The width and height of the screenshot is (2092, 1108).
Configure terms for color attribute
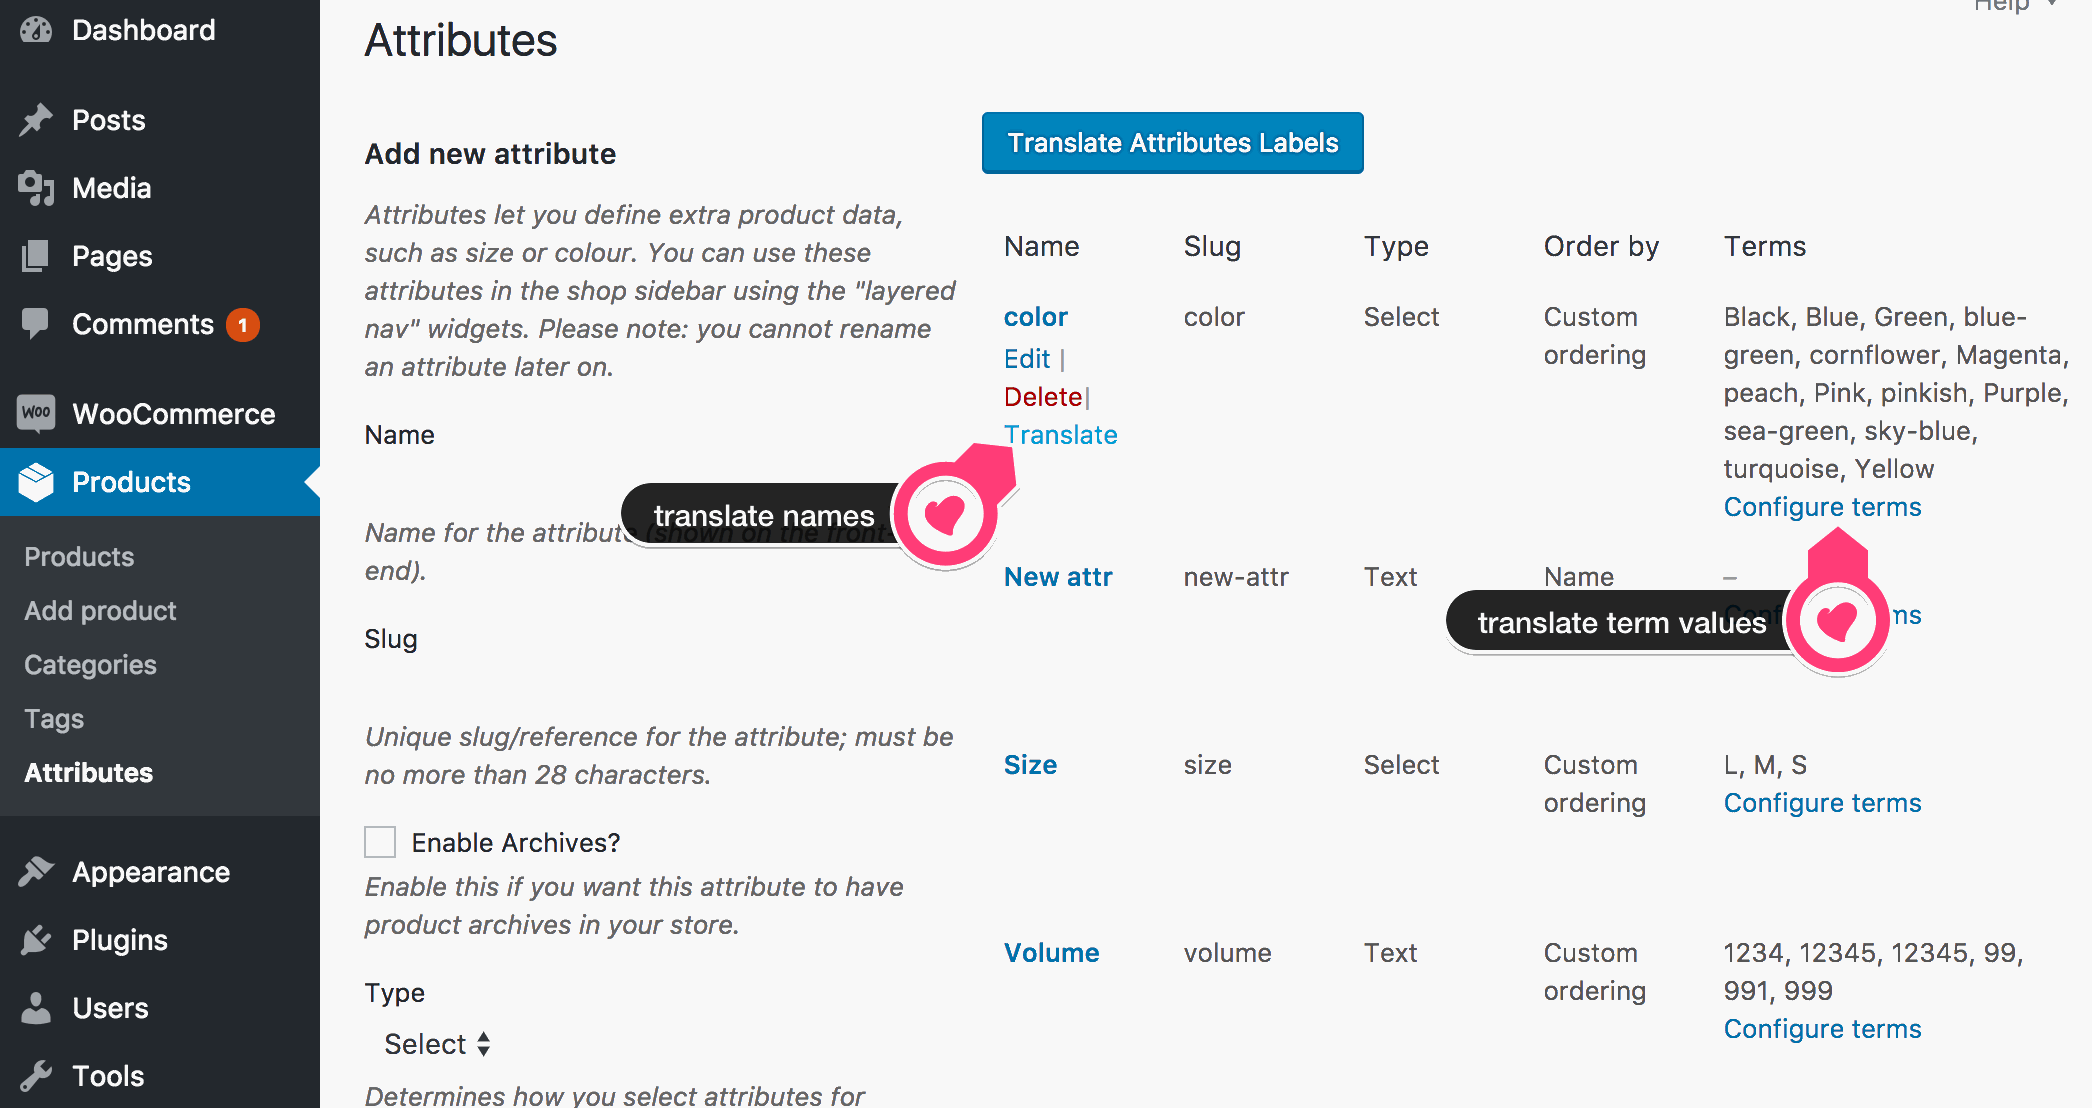(1822, 507)
